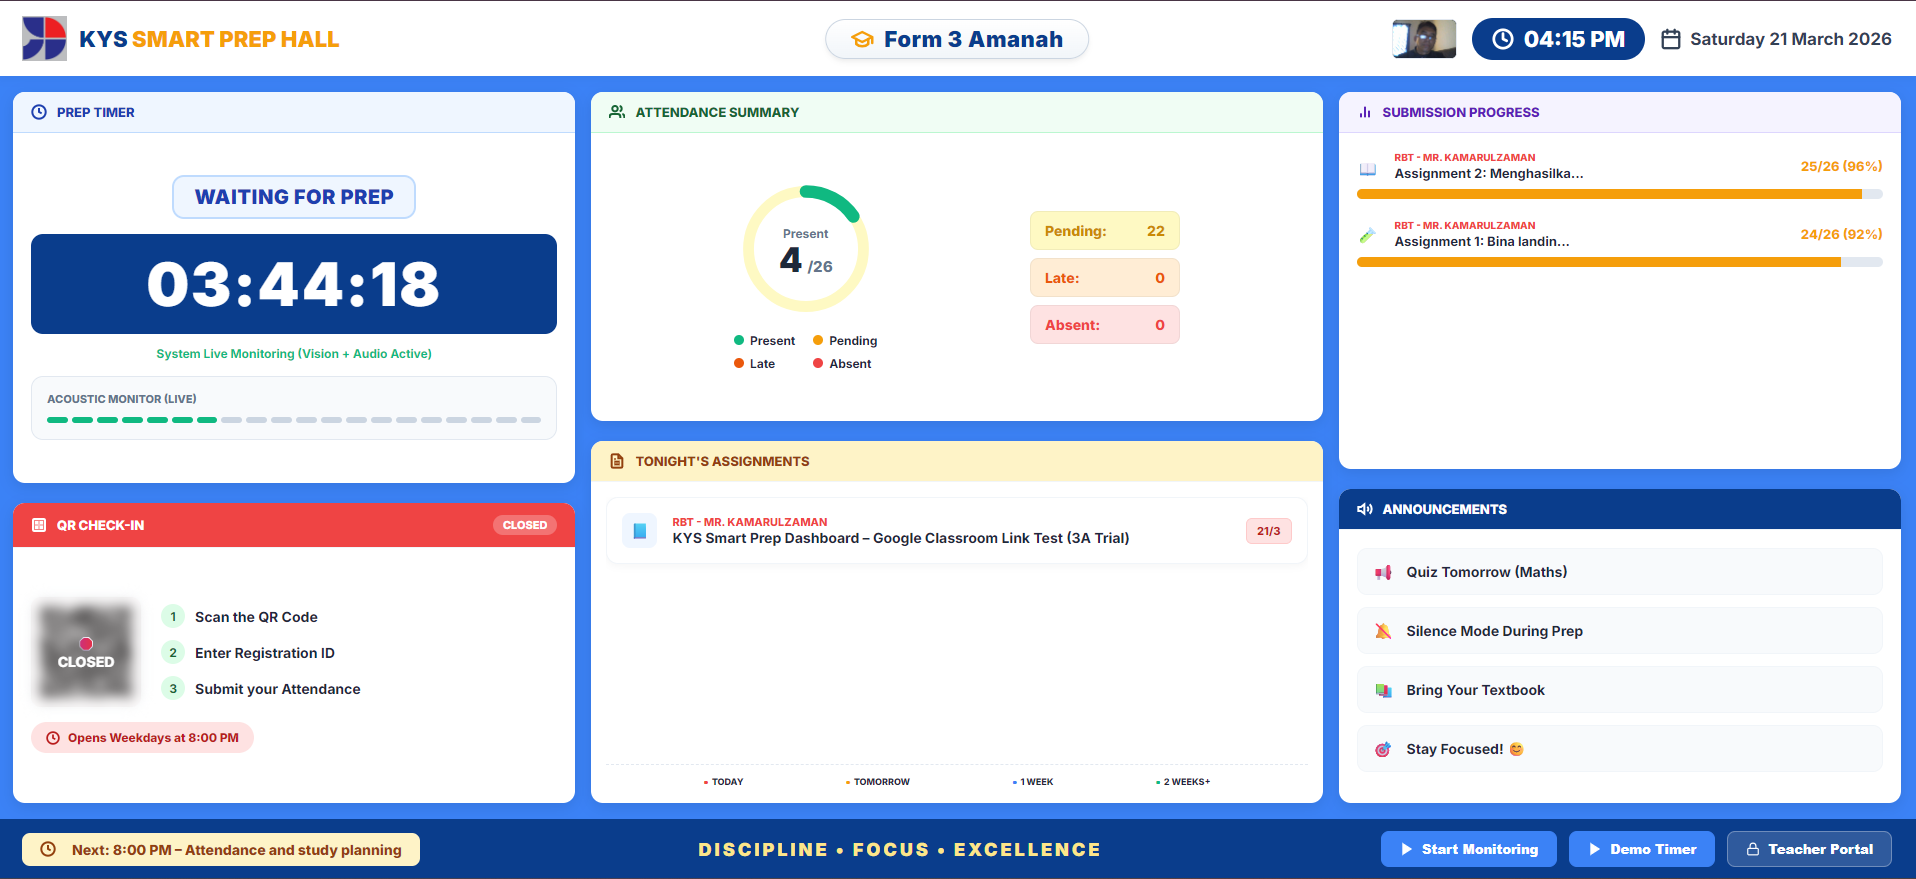The width and height of the screenshot is (1916, 879).
Task: Click the muted bell icon on Silence Mode
Action: [x=1383, y=631]
